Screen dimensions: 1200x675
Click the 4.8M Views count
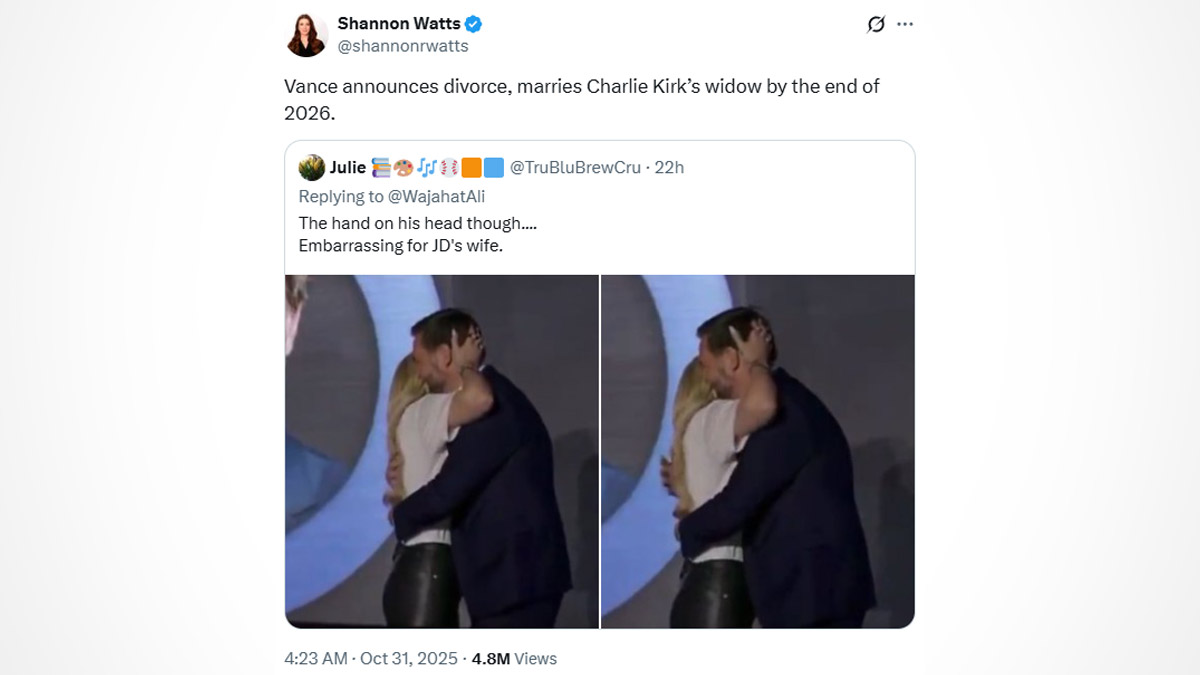click(x=514, y=658)
